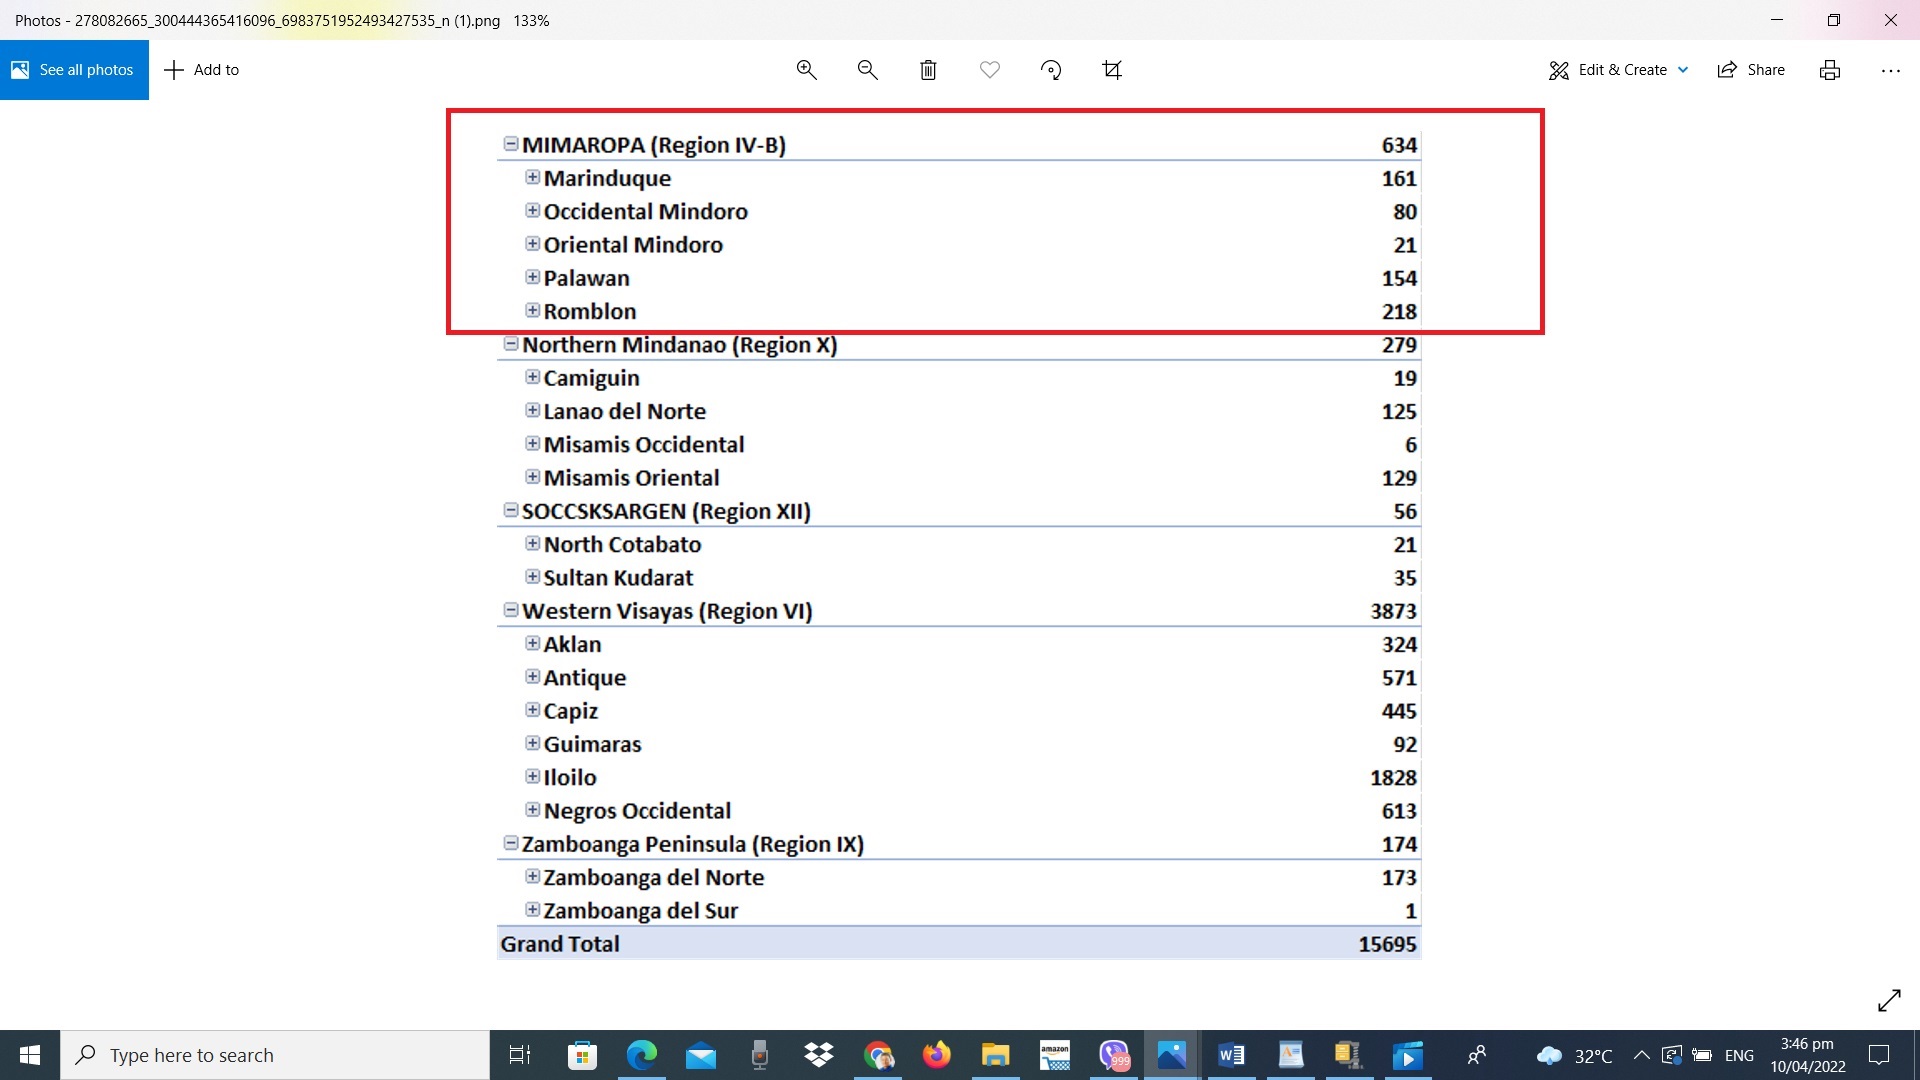Click the Romblon row label
This screenshot has height=1080, width=1920.
pos(590,312)
